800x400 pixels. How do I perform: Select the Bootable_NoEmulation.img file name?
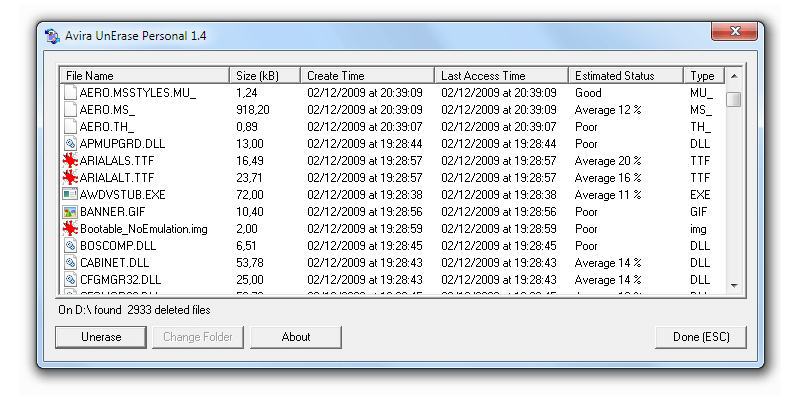144,229
